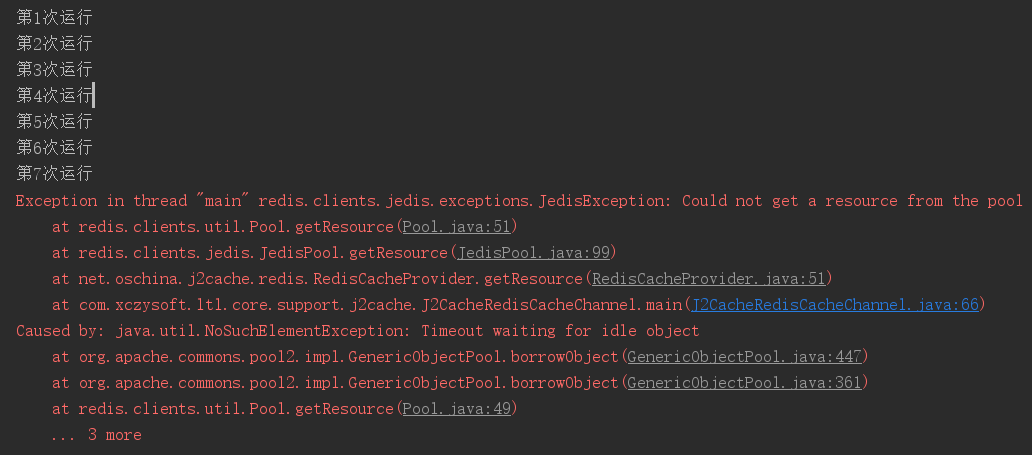Select the 第2次运行 output line
This screenshot has width=1032, height=455.
tap(55, 44)
